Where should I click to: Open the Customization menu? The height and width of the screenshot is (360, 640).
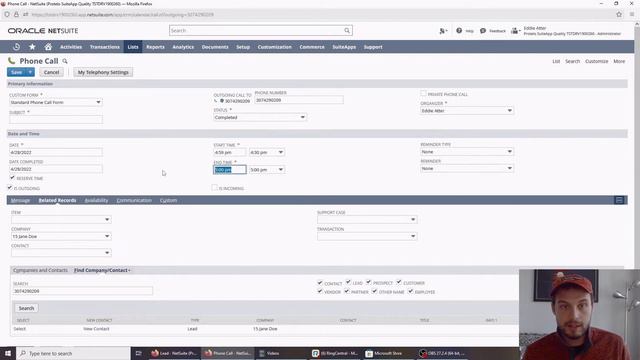pos(274,47)
